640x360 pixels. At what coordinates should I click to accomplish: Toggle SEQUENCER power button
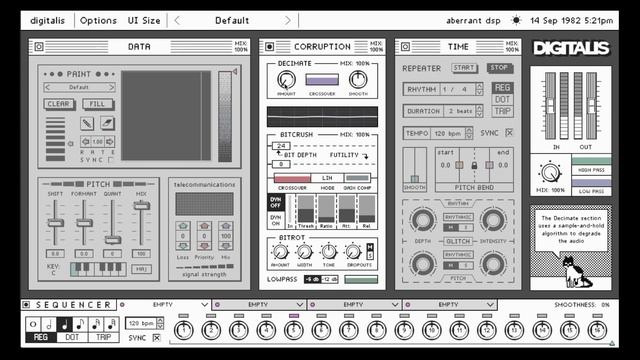27,304
